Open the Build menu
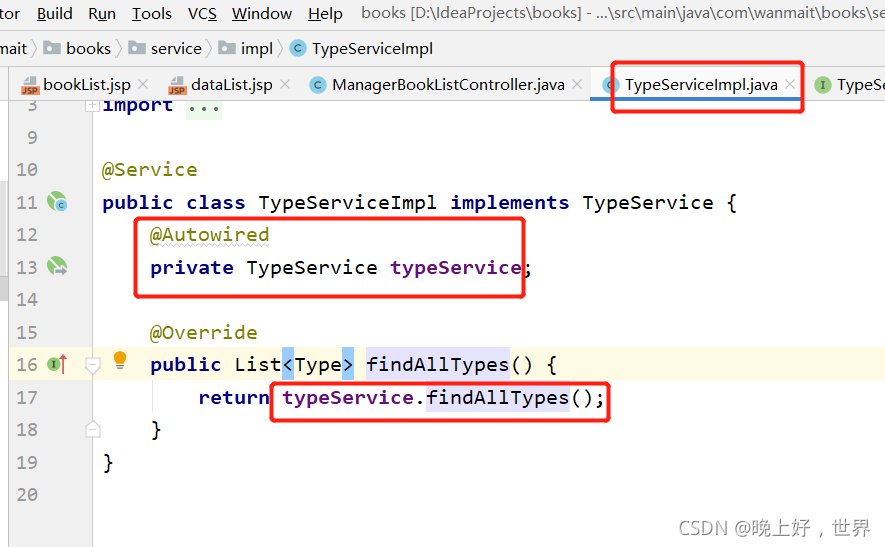 coord(54,14)
